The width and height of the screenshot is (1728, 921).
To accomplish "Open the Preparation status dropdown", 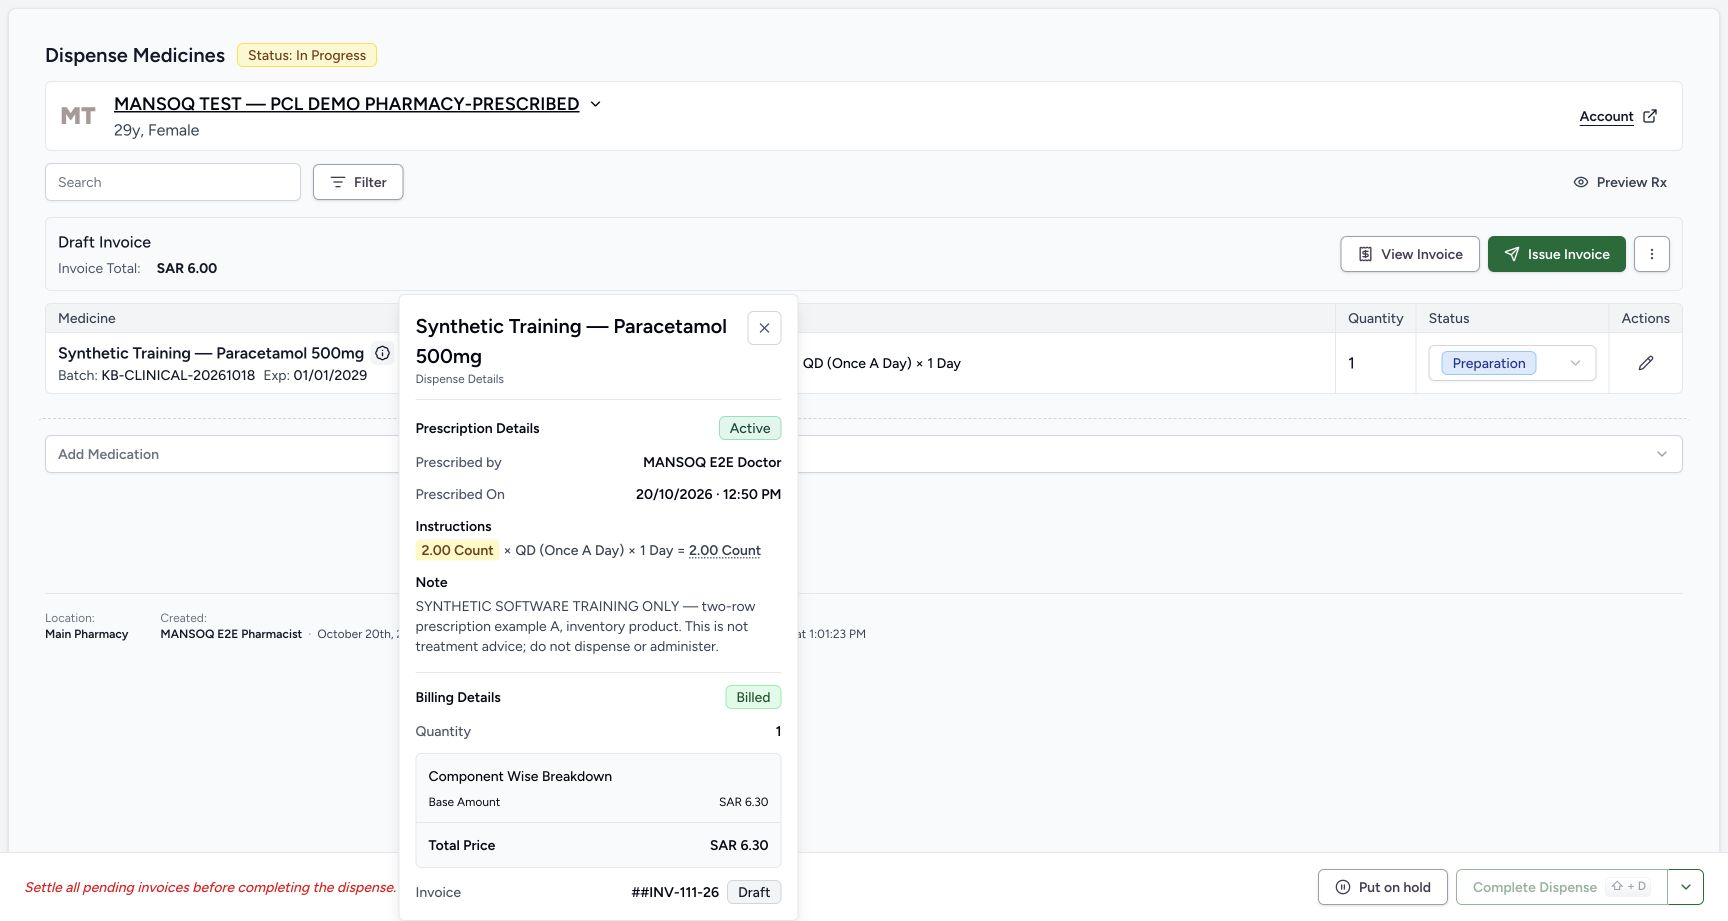I will pos(1512,363).
